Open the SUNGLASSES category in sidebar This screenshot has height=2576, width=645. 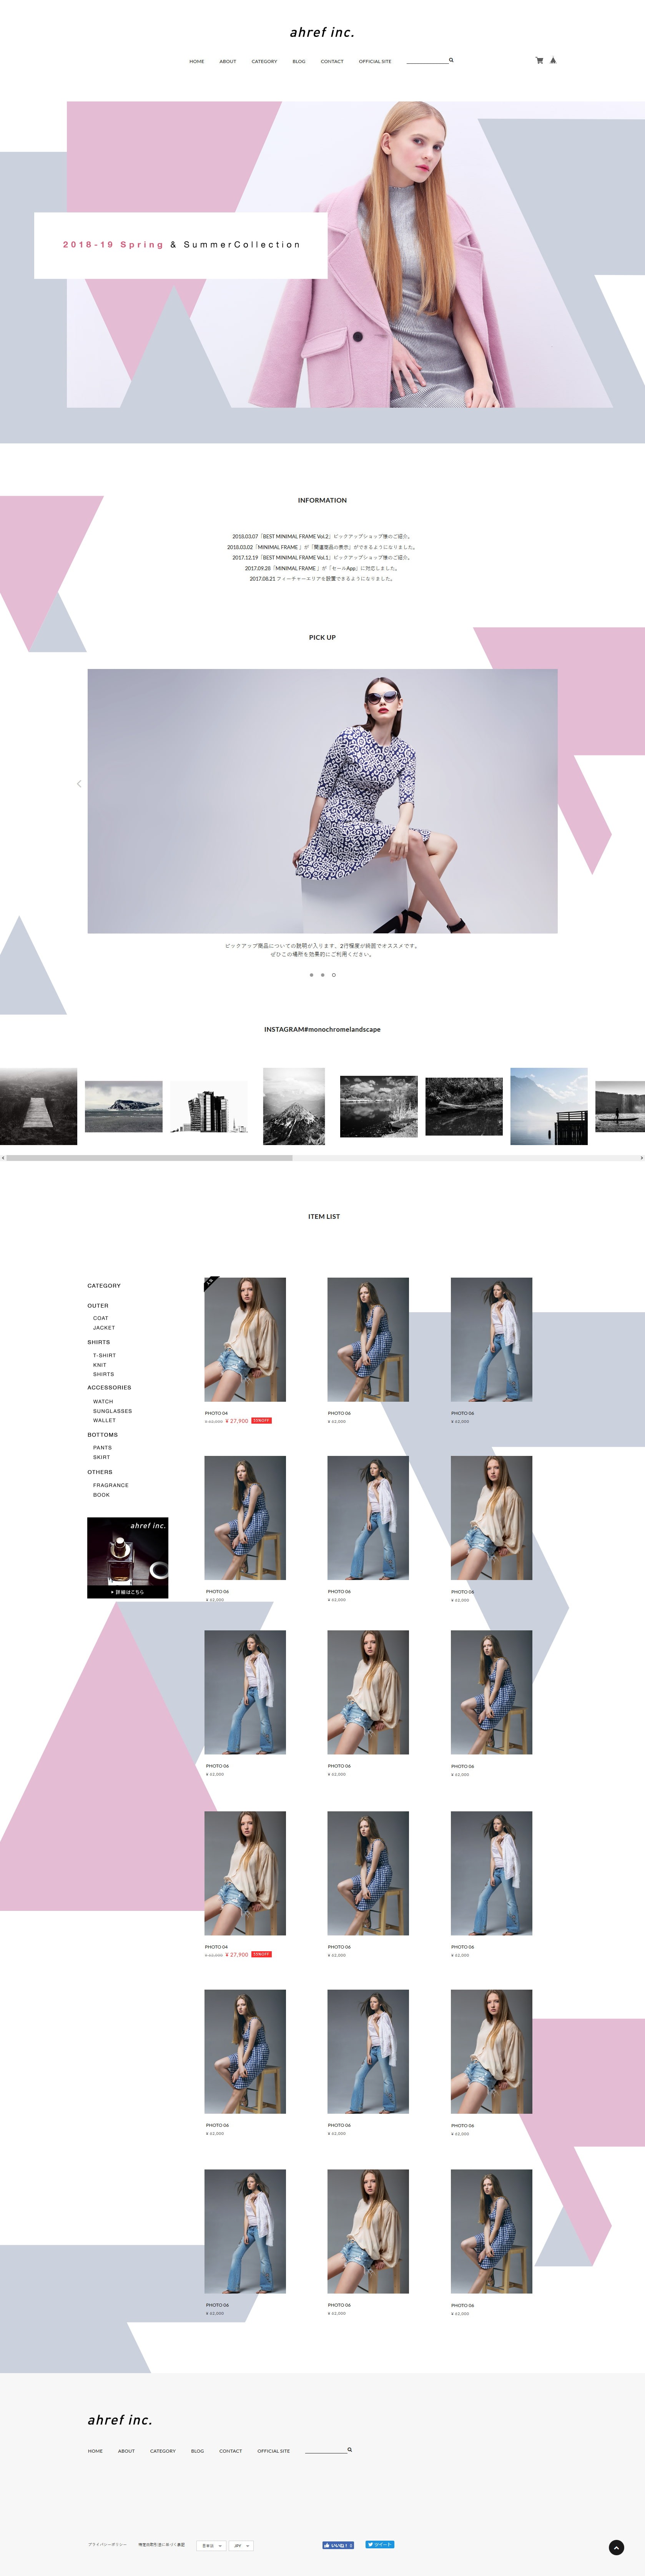[112, 1411]
